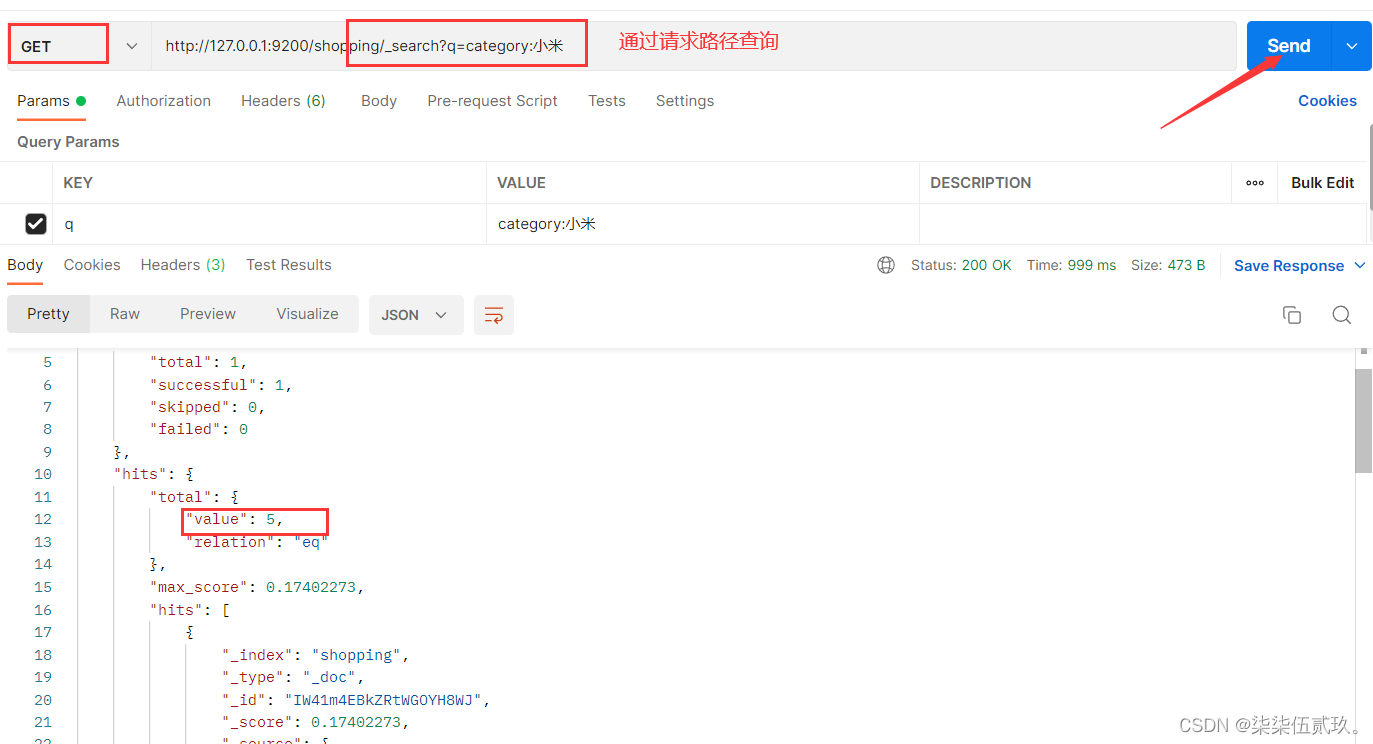Select the Pretty view
This screenshot has width=1373, height=744.
pos(48,314)
